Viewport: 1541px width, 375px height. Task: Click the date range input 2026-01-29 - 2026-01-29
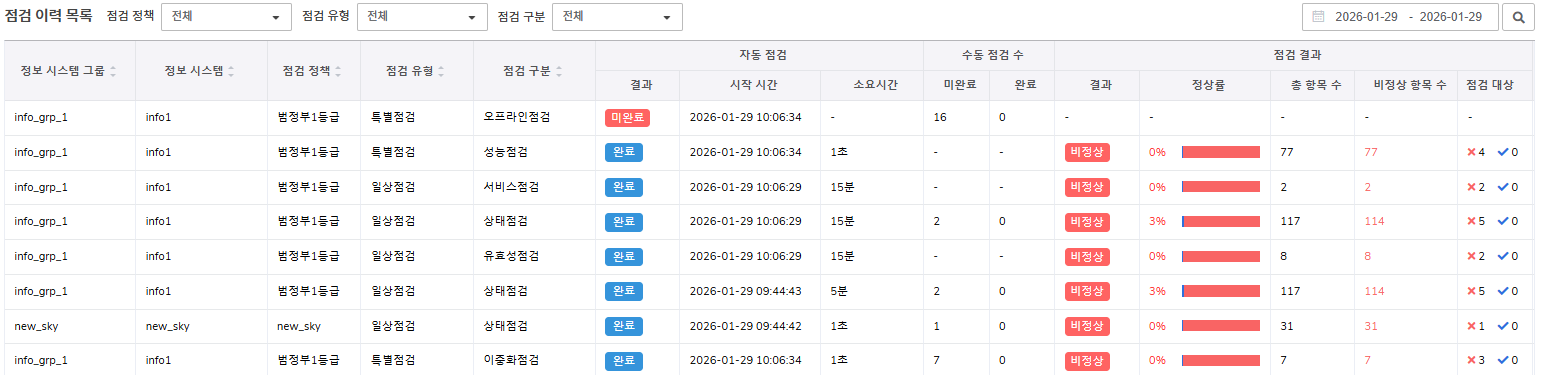point(1401,17)
